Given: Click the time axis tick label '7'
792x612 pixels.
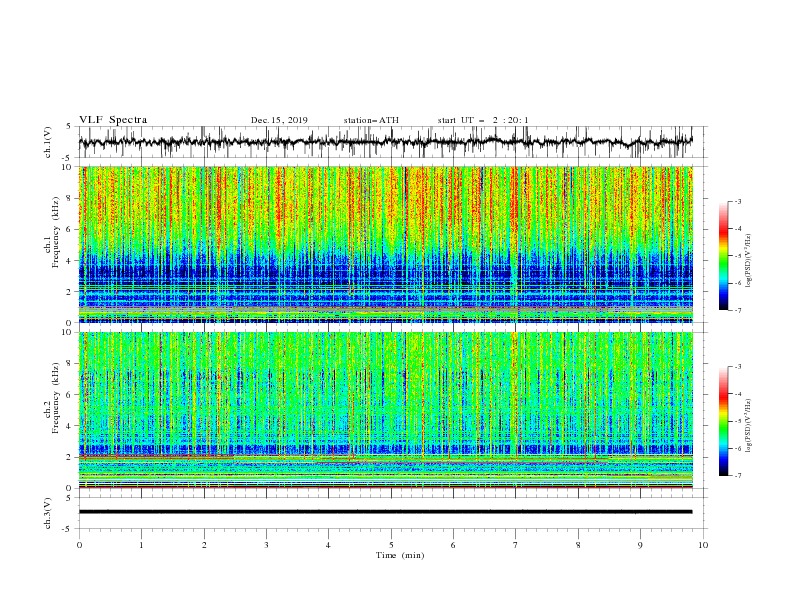Looking at the screenshot, I should click(x=516, y=545).
